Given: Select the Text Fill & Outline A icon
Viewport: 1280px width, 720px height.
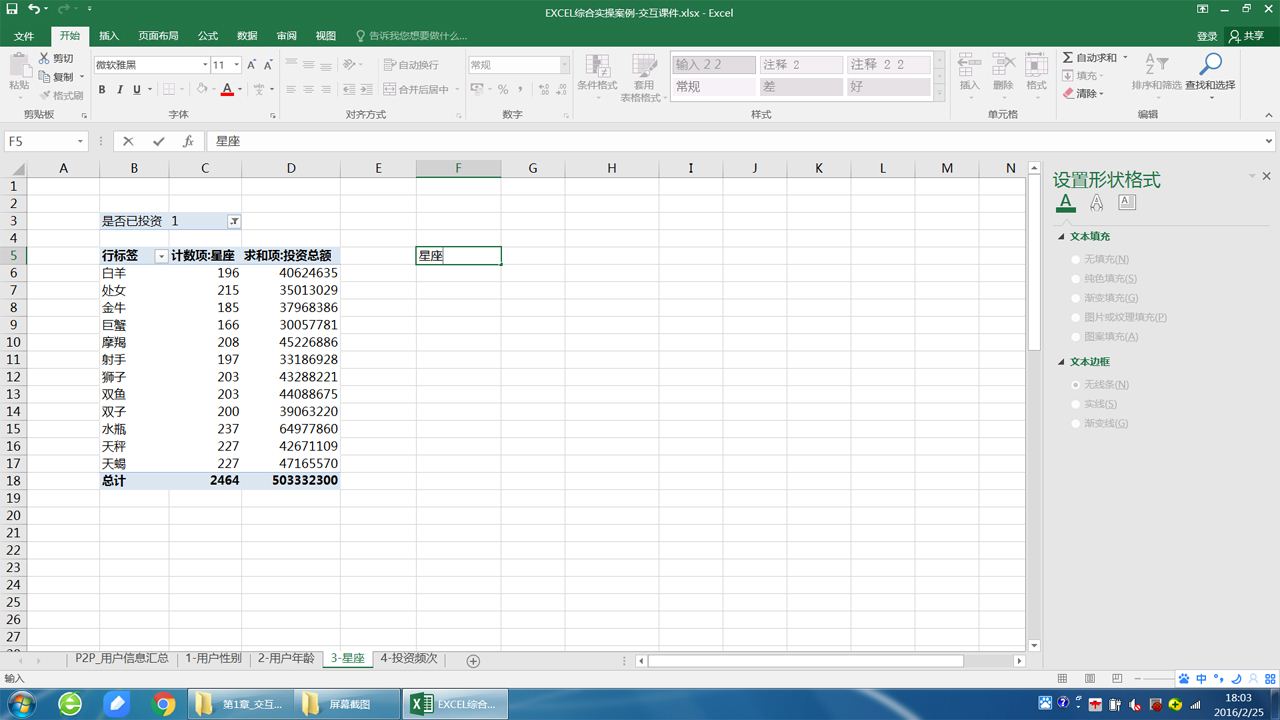Looking at the screenshot, I should tap(1066, 203).
